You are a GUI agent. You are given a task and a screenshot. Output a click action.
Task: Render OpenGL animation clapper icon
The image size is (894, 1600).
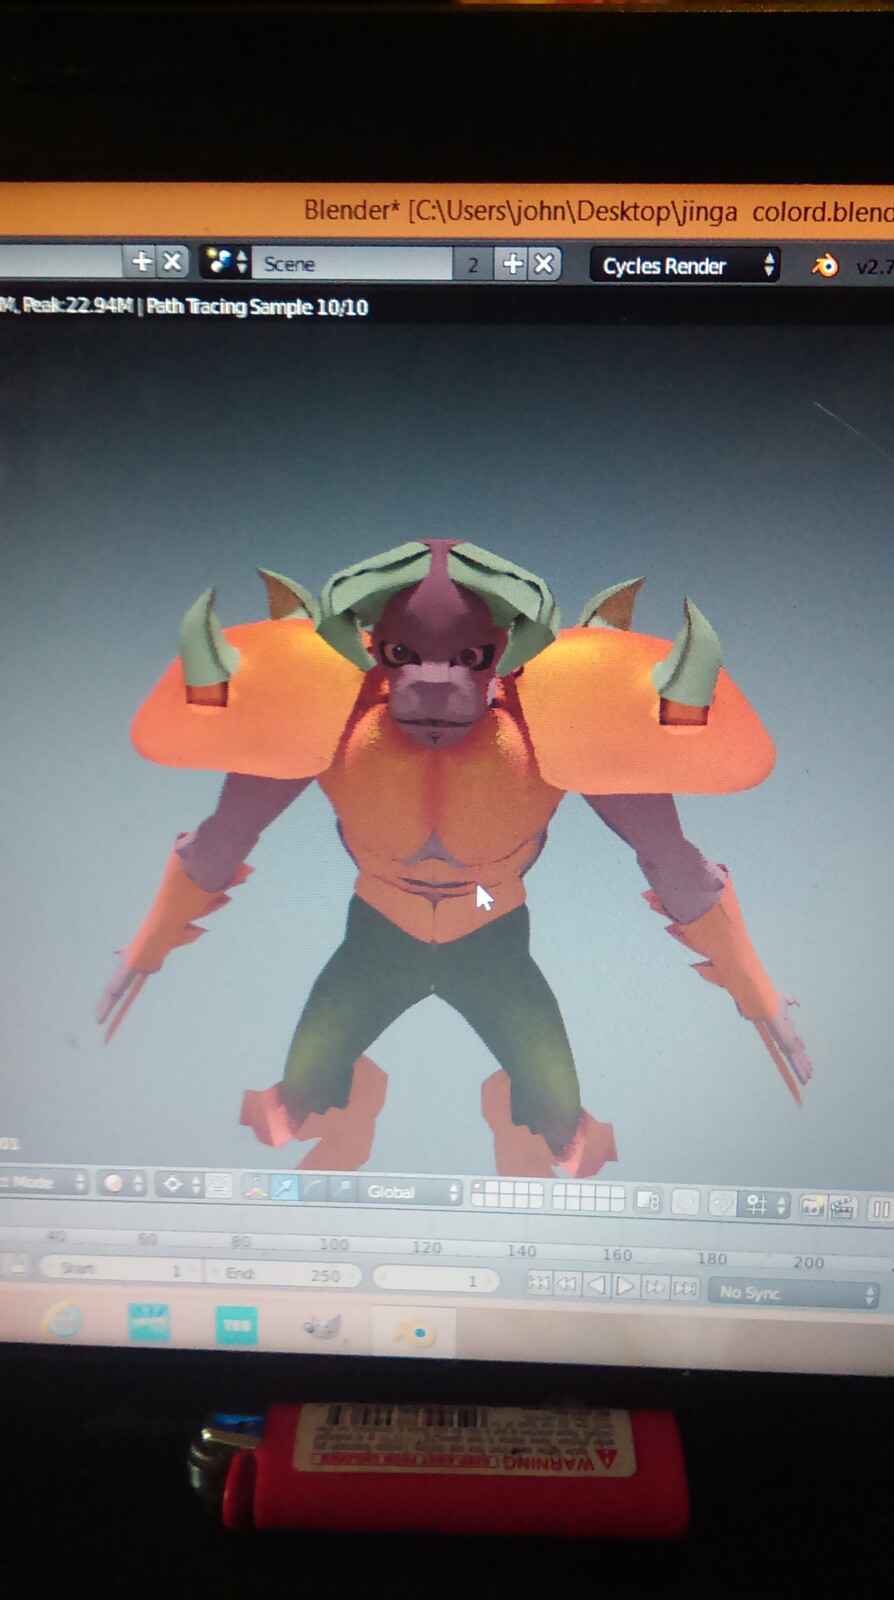click(x=842, y=1208)
